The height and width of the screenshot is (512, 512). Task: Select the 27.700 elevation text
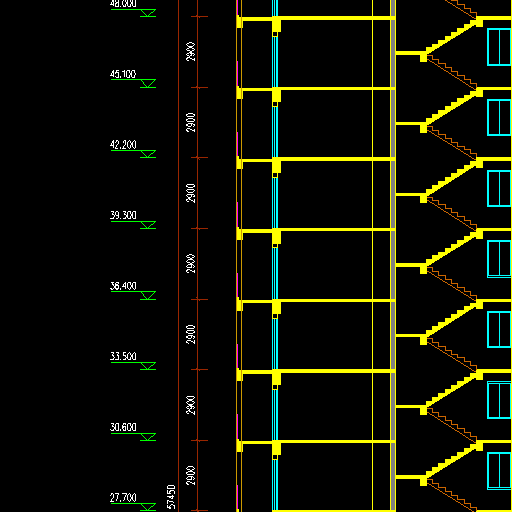pyautogui.click(x=123, y=498)
